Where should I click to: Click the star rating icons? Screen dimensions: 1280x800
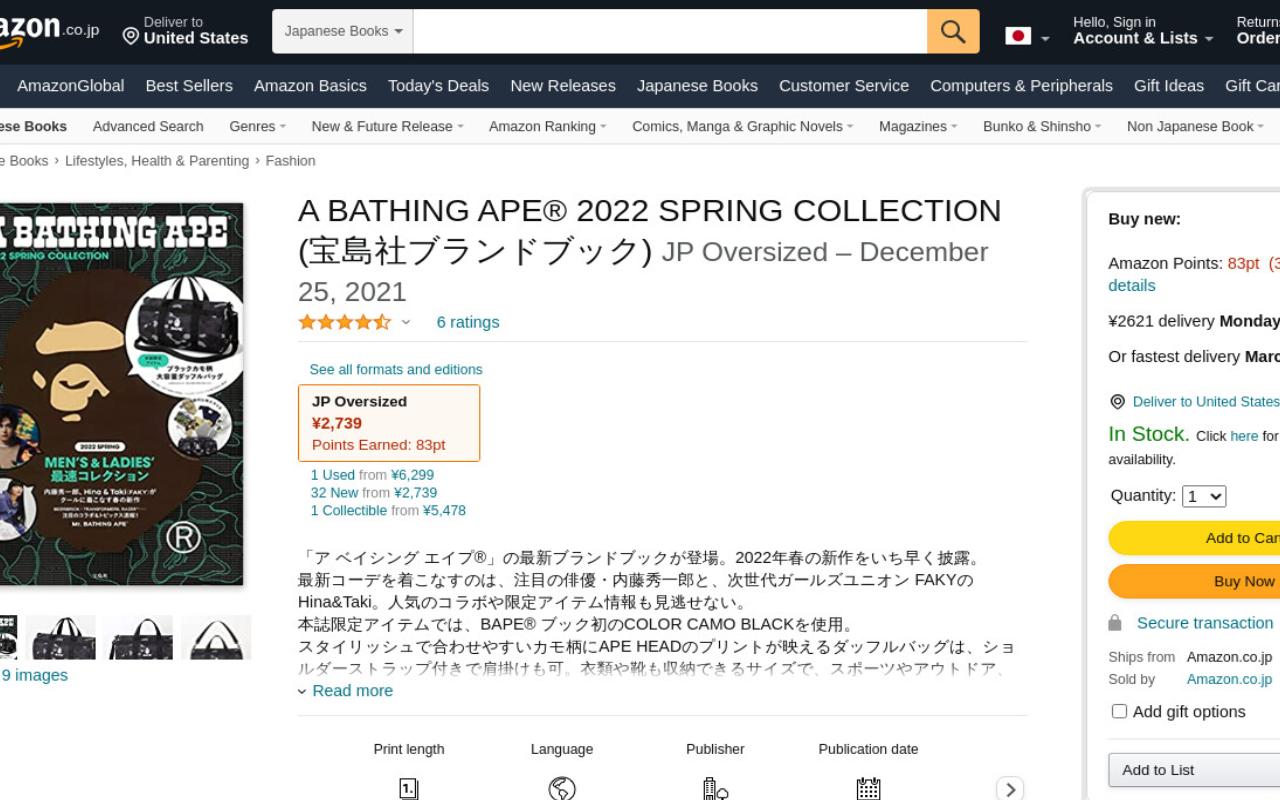tap(344, 322)
